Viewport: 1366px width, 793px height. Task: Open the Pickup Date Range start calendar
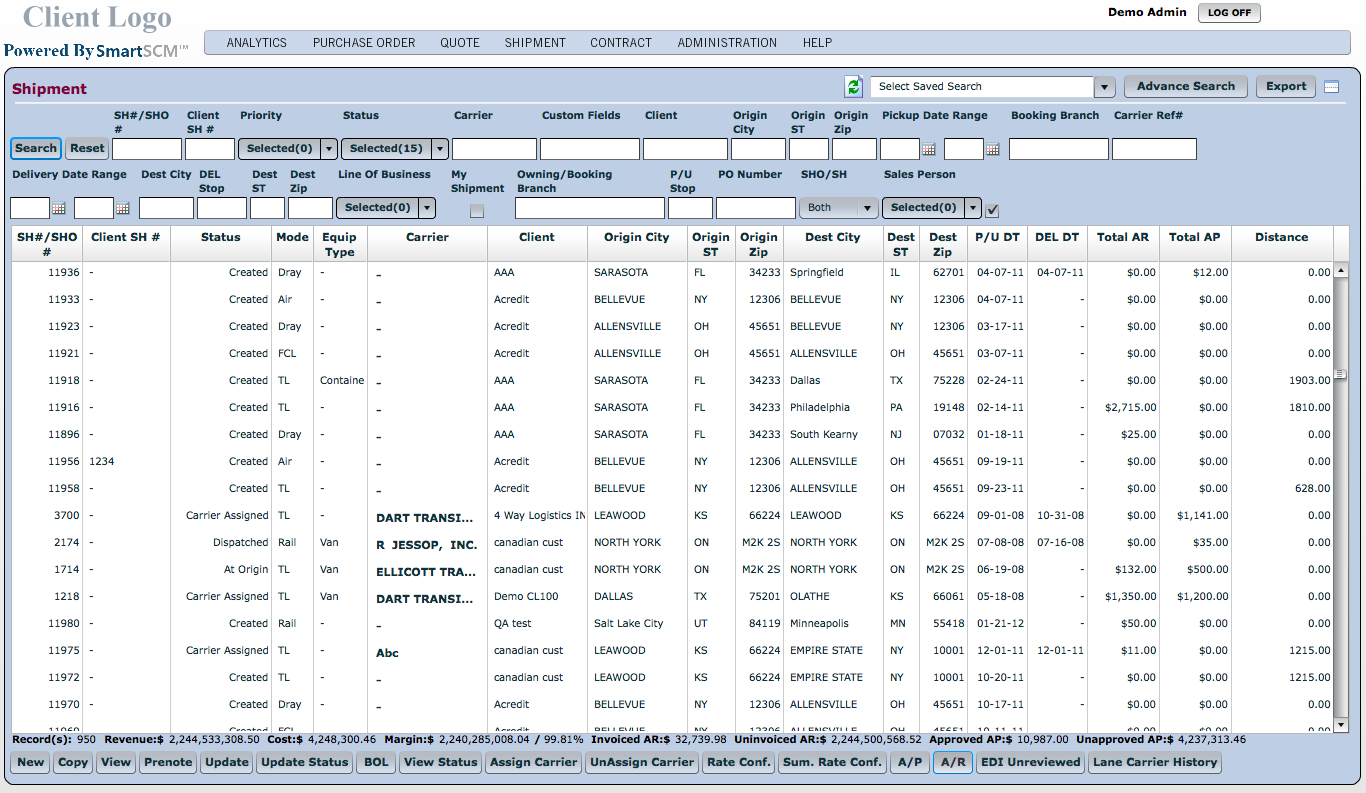(x=928, y=149)
